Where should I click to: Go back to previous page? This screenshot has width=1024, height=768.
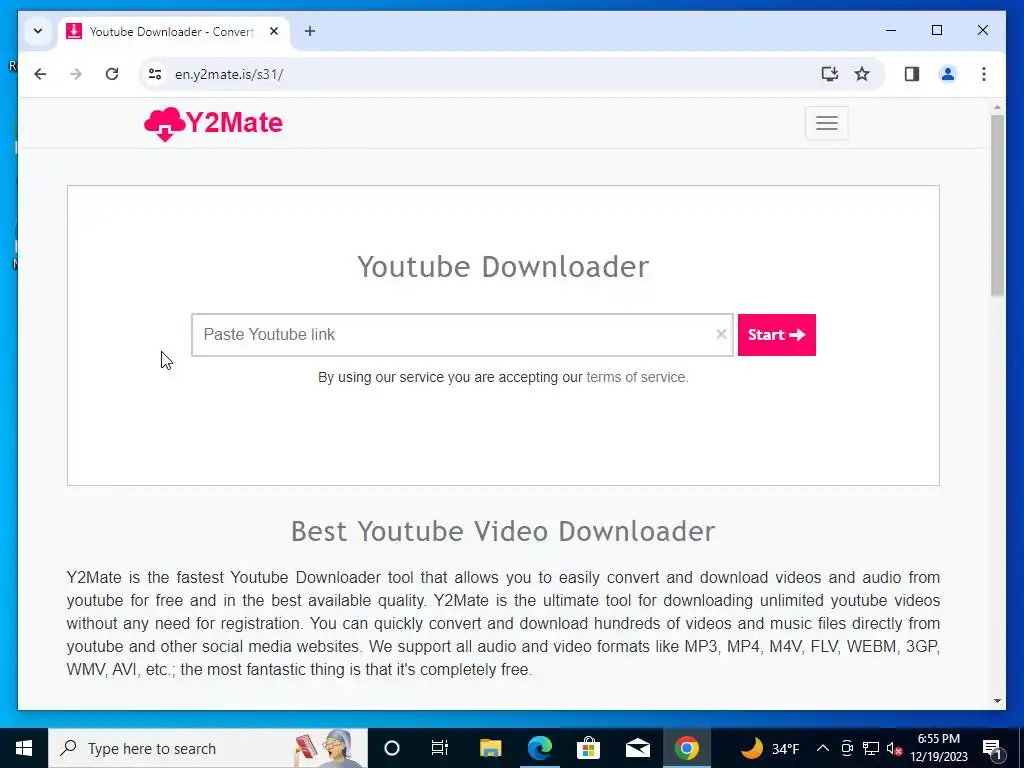(40, 74)
